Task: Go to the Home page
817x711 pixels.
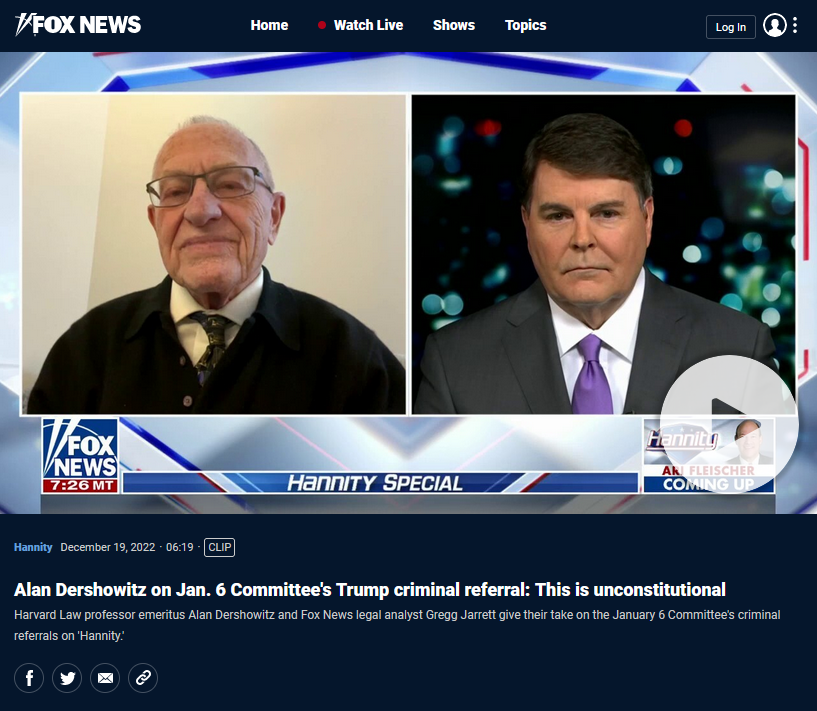Action: pyautogui.click(x=269, y=25)
